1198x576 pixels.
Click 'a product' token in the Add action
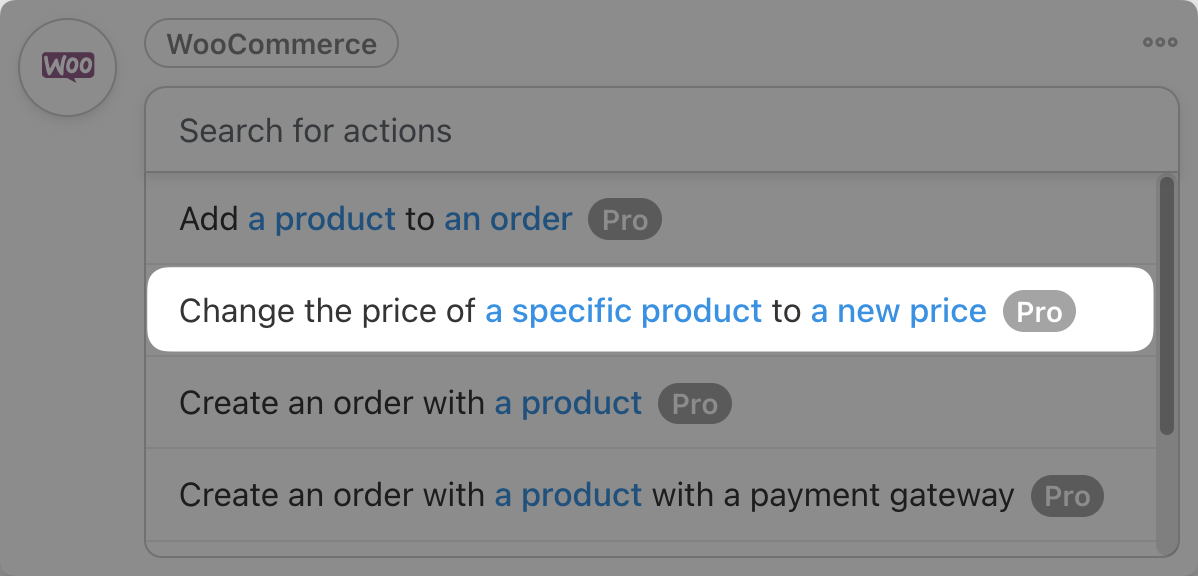[x=322, y=219]
